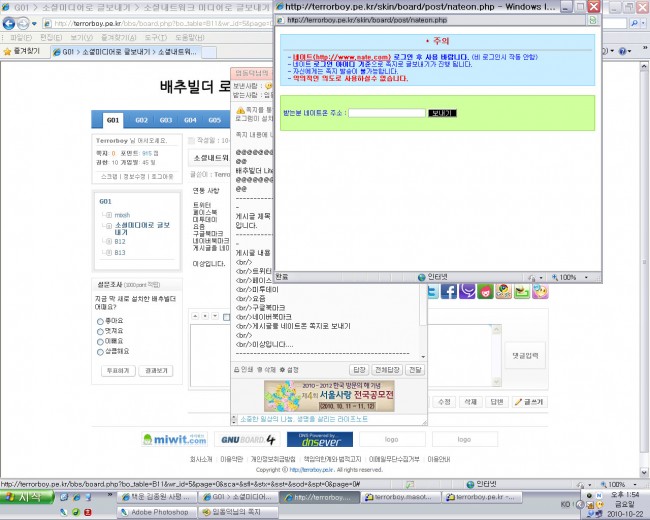The image size is (650, 520).
Task: Toggle the checkbox above the comment box
Action: click(x=226, y=317)
